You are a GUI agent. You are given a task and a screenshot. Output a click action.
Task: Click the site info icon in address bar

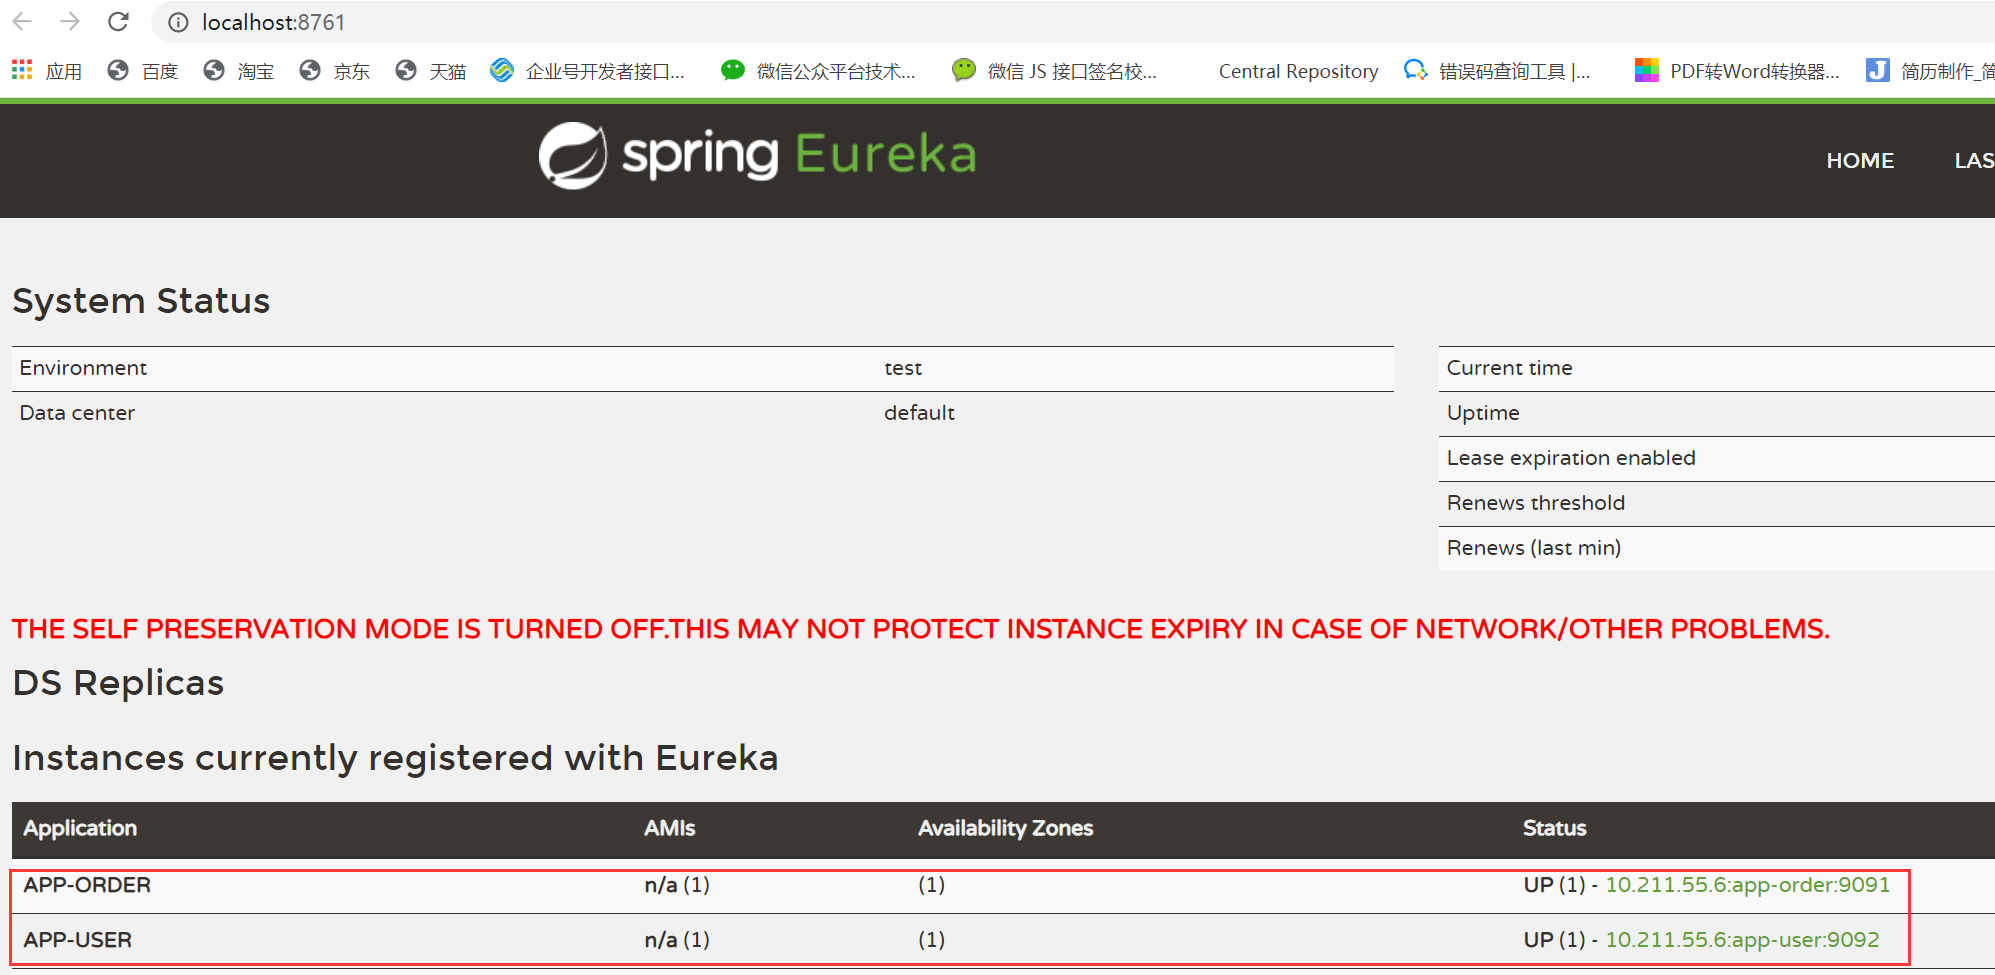178,22
